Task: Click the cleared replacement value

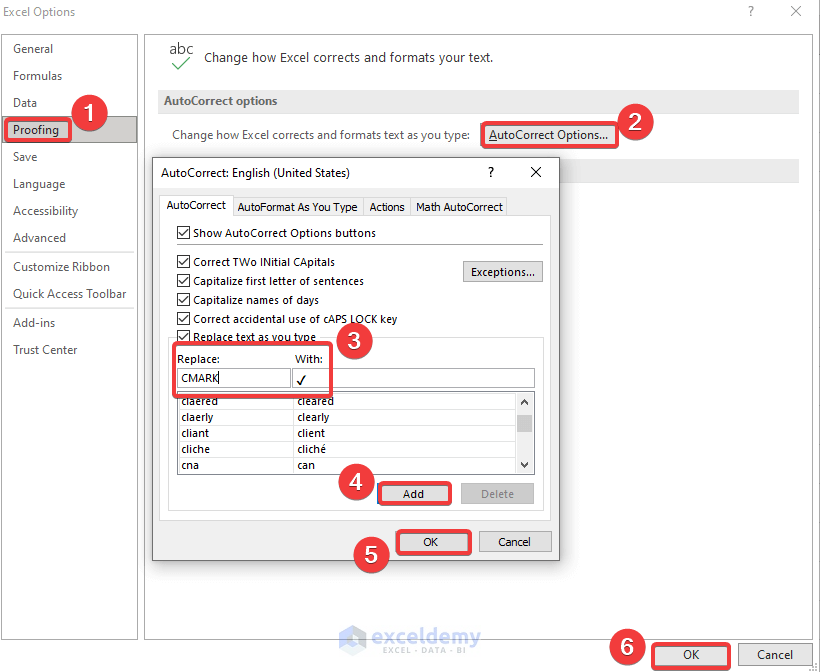Action: (x=315, y=402)
